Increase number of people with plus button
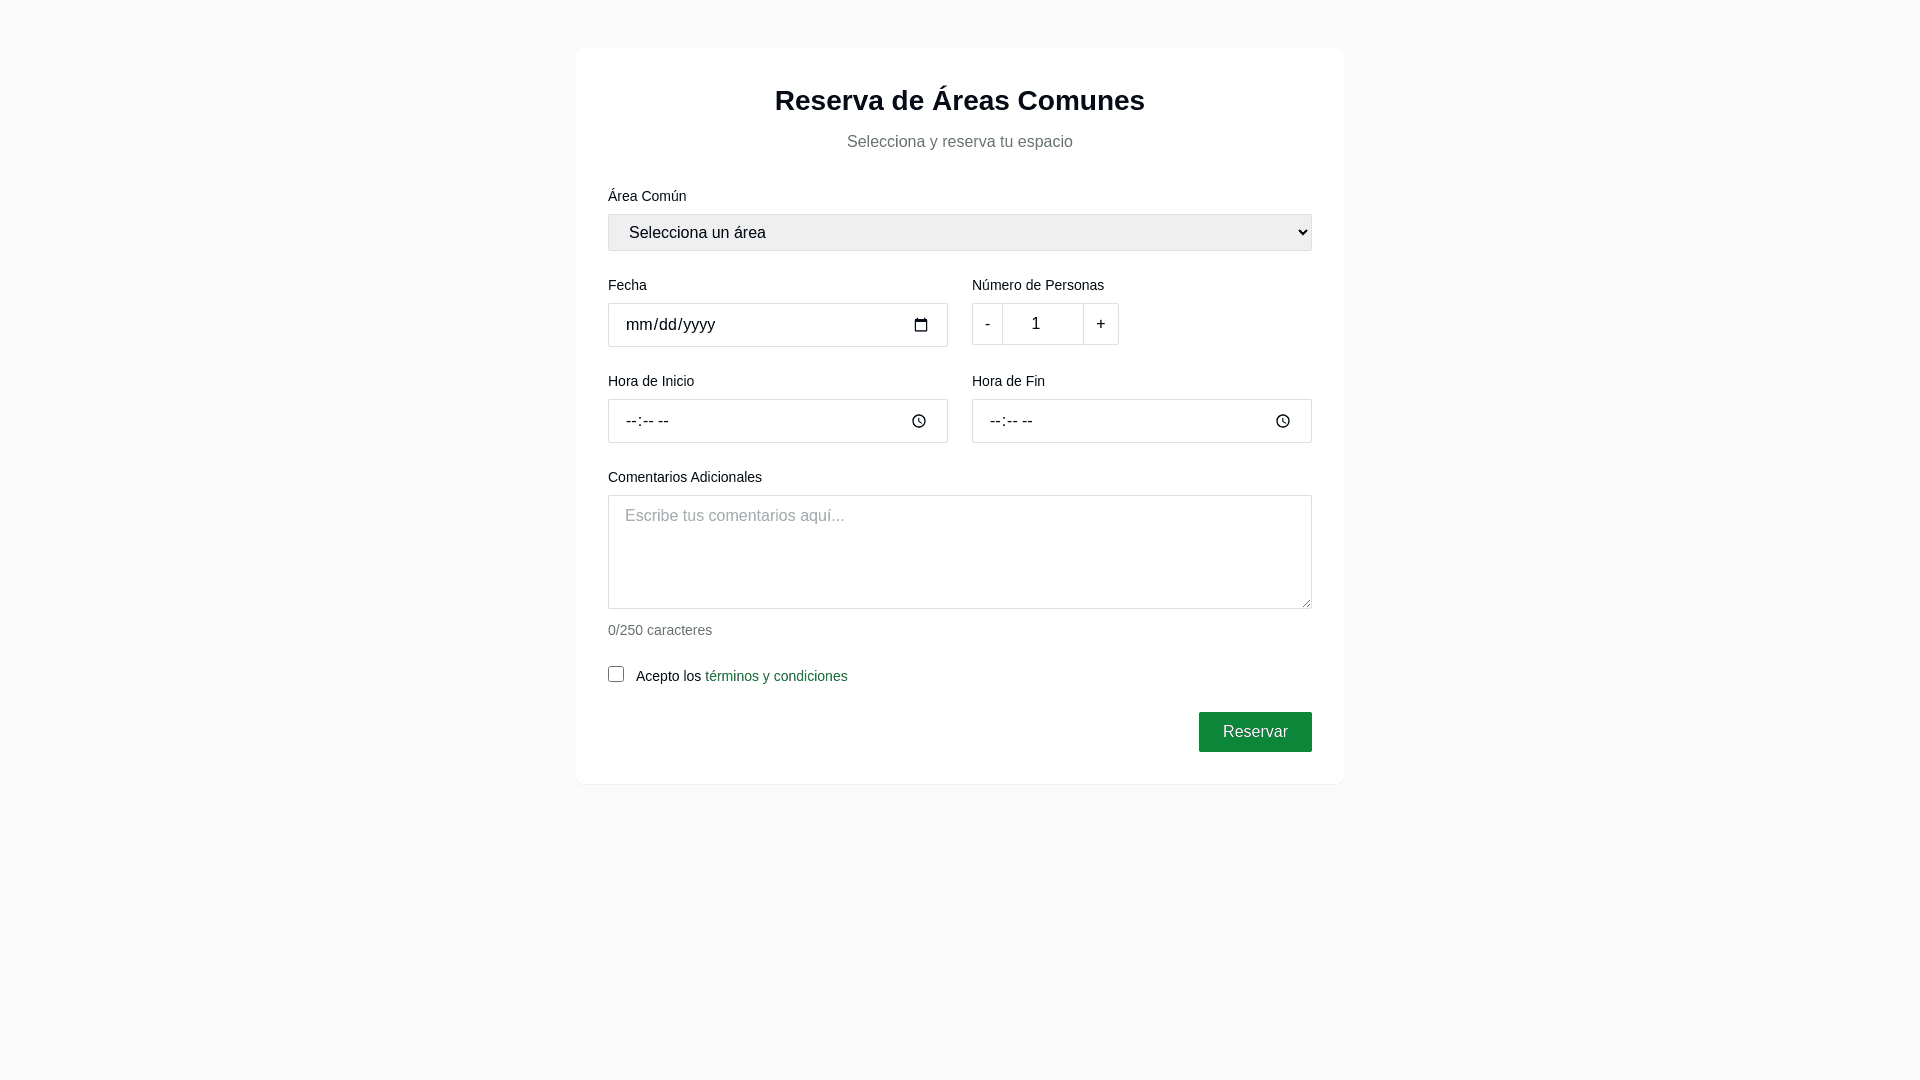 tap(1100, 324)
